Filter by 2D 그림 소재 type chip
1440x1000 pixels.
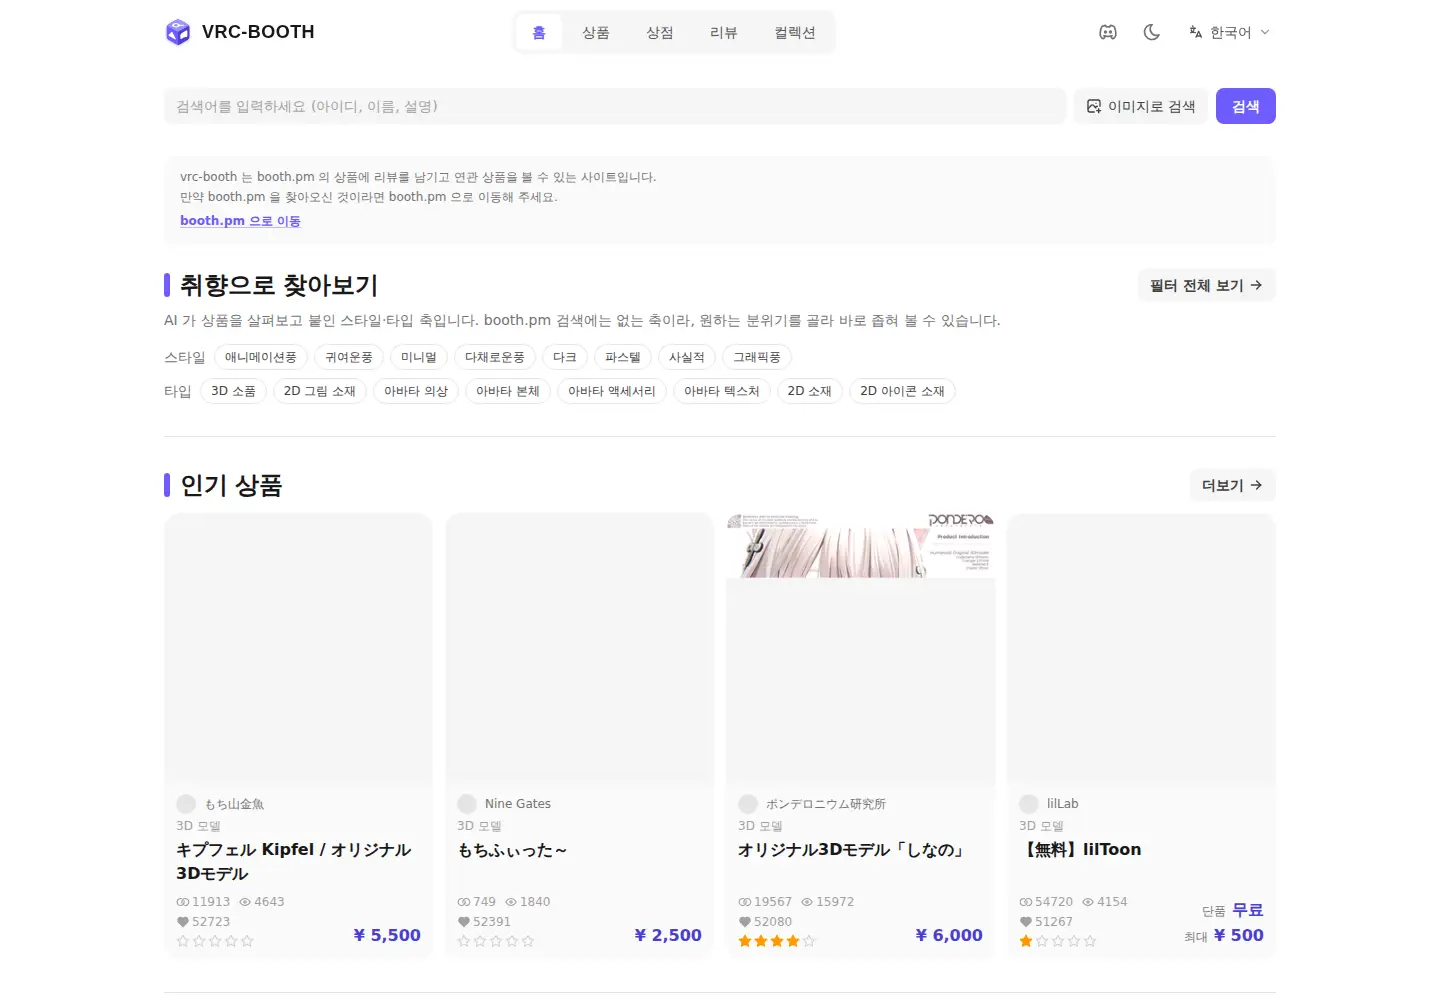pos(320,391)
